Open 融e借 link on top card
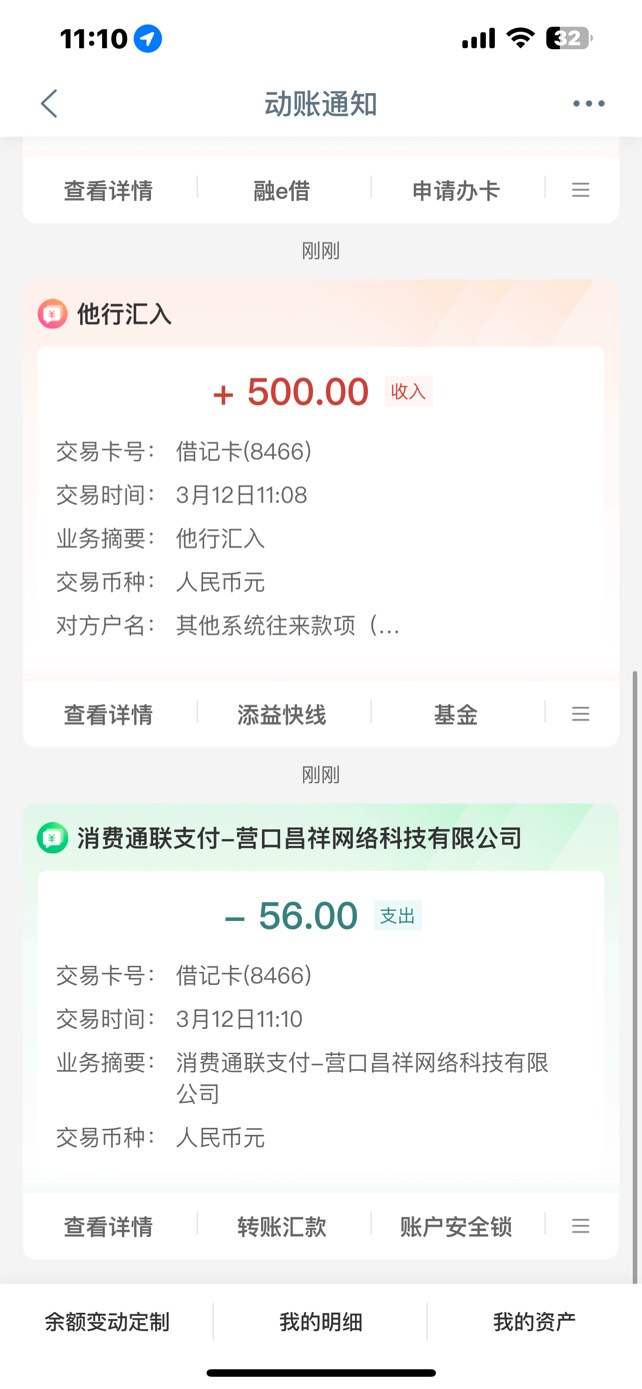The image size is (642, 1389). click(x=282, y=191)
